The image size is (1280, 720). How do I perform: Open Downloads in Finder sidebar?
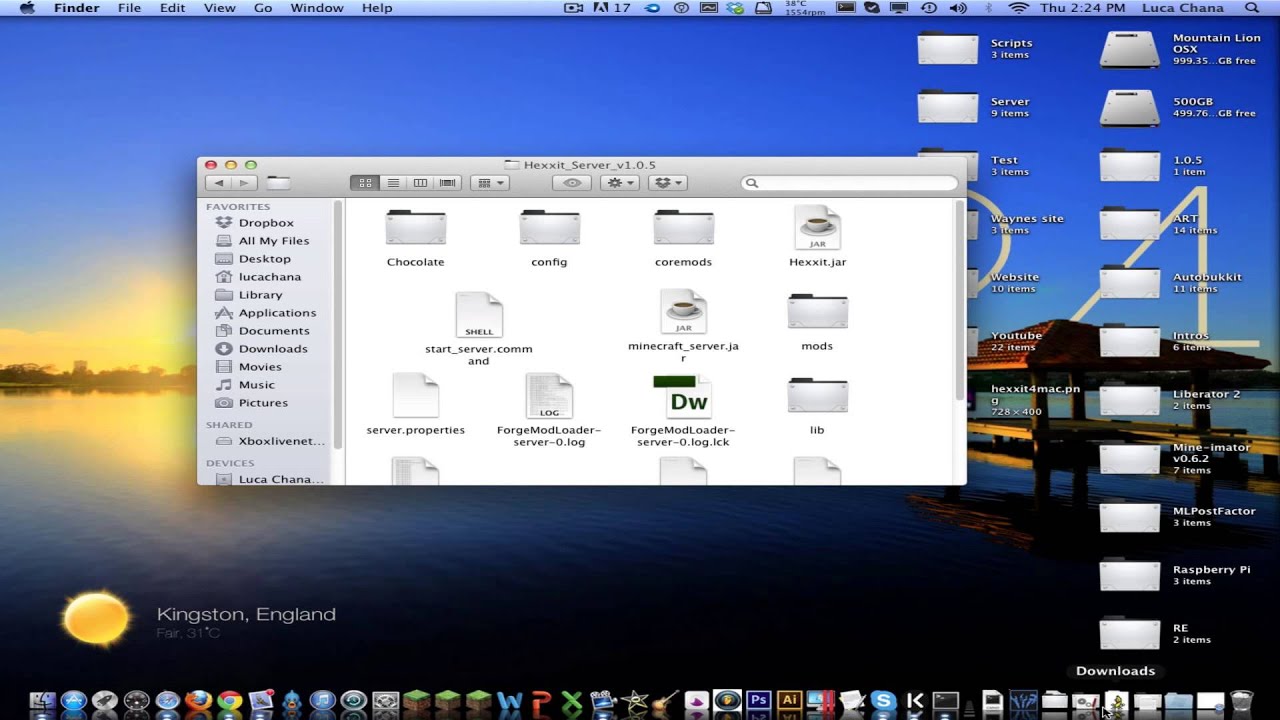pyautogui.click(x=273, y=349)
